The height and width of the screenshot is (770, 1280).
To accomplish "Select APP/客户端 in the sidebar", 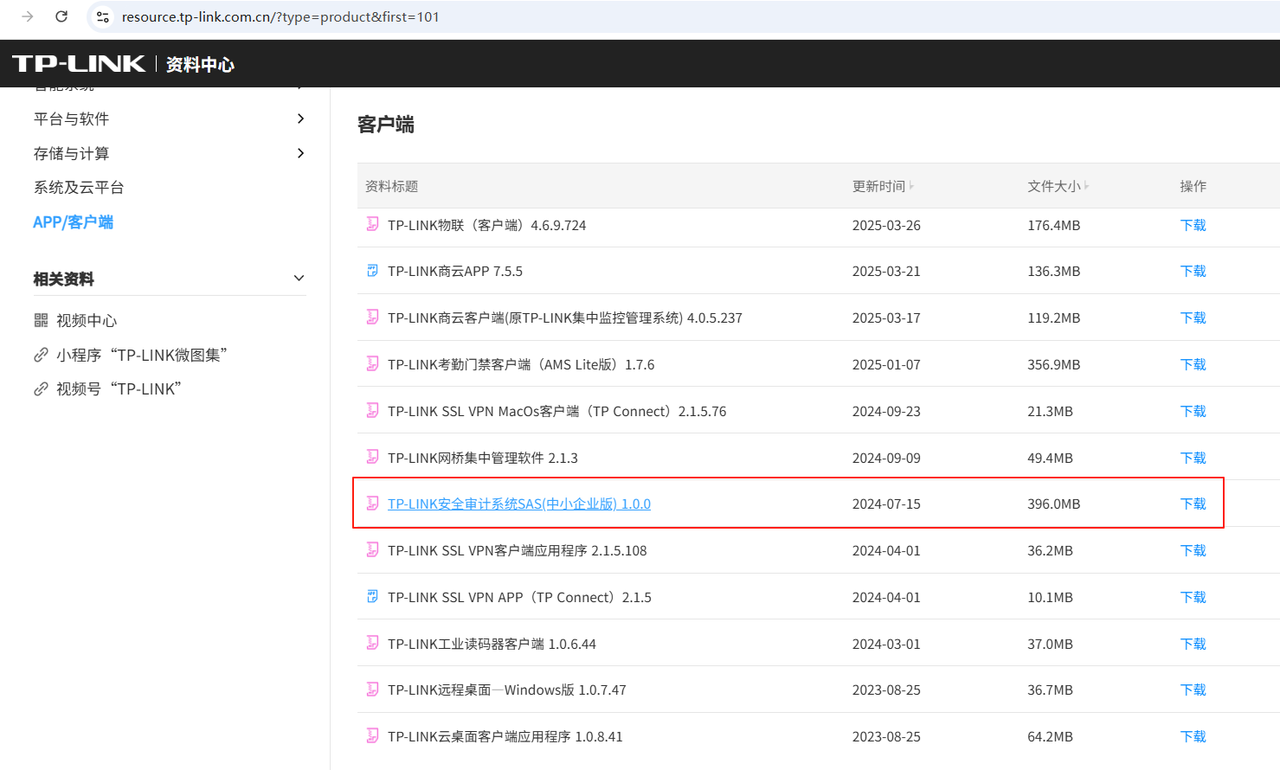I will point(73,221).
